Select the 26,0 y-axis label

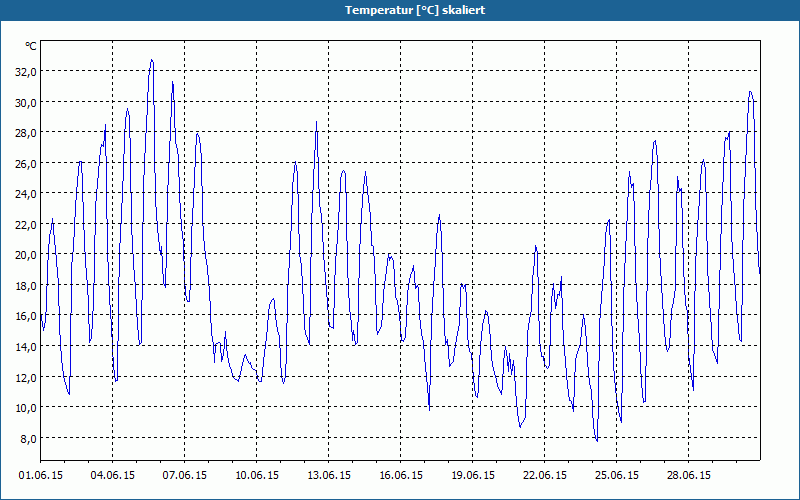pos(26,163)
